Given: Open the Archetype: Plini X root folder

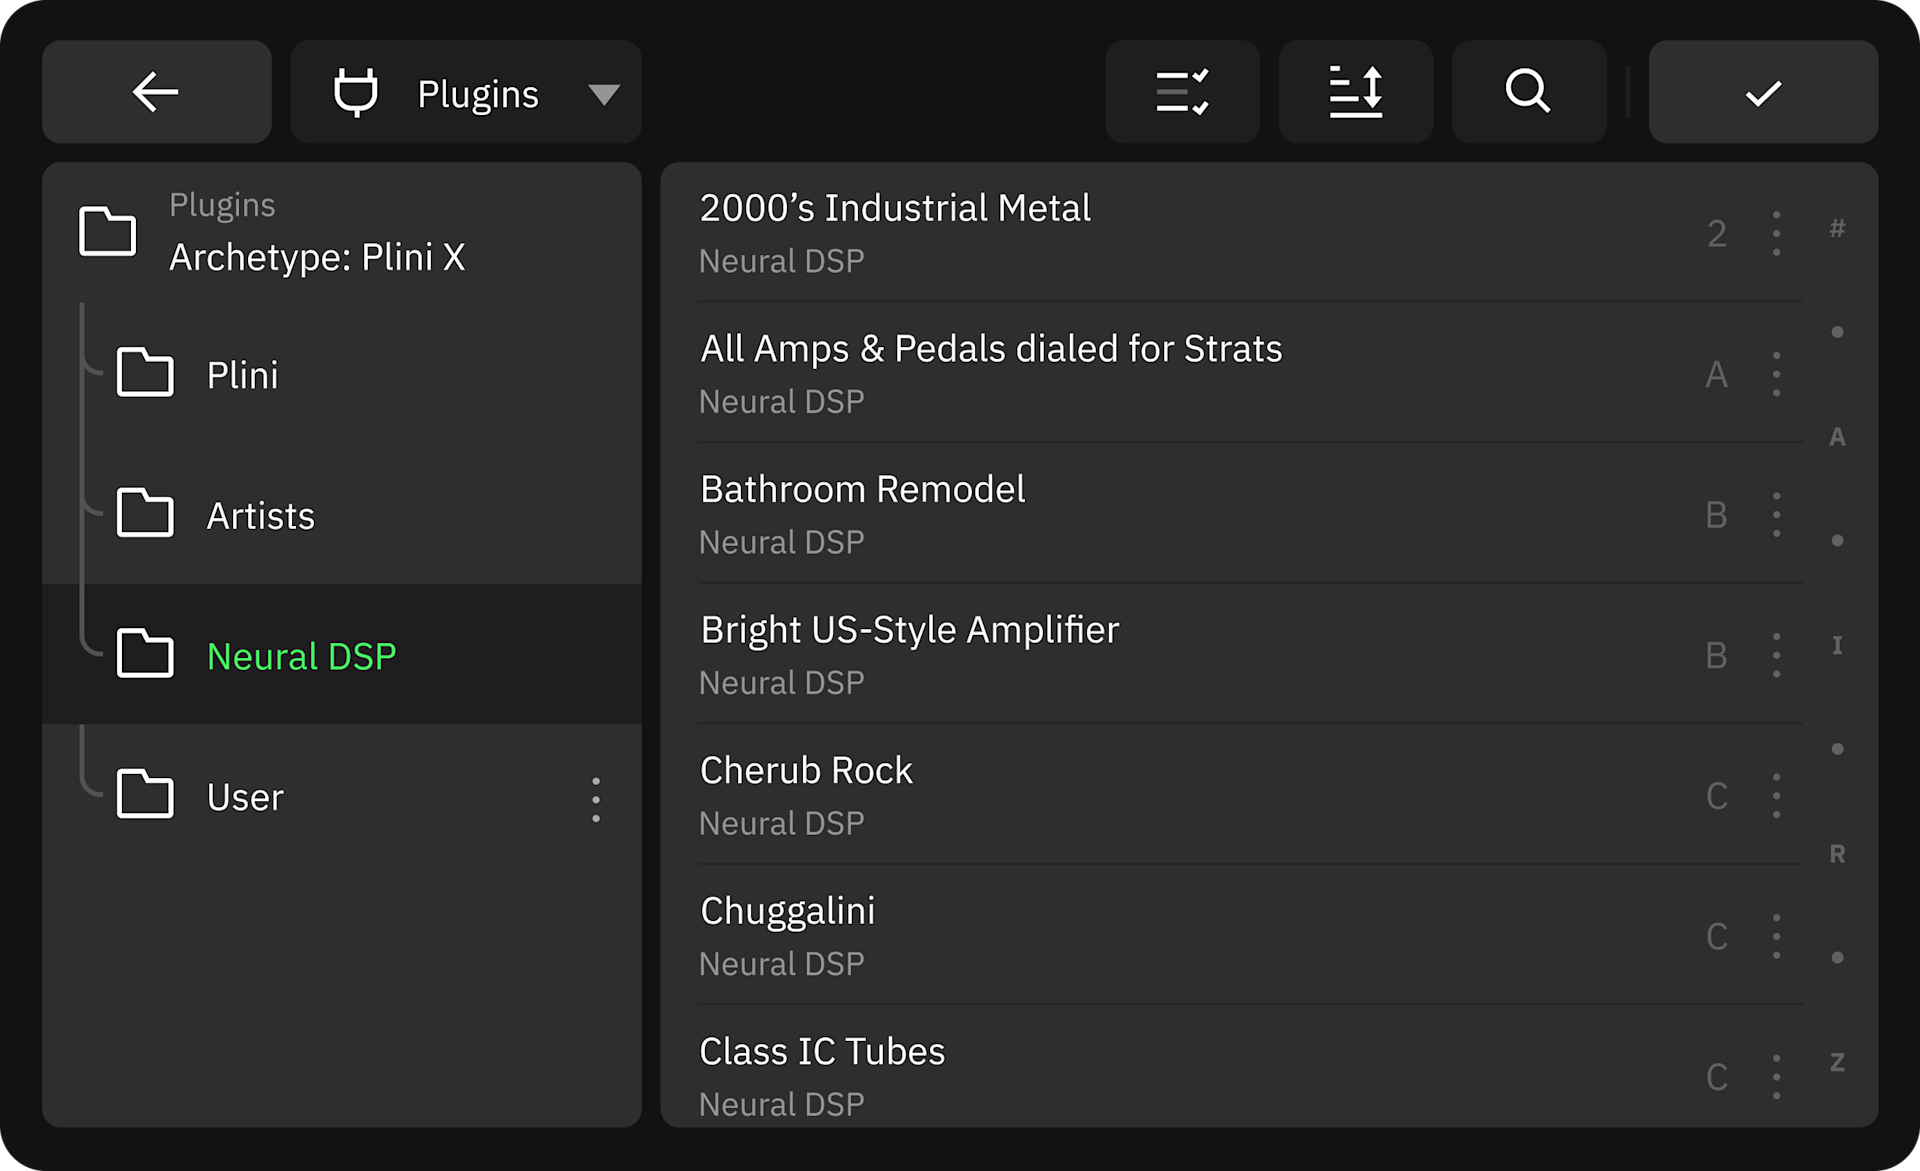Looking at the screenshot, I should click(x=315, y=256).
